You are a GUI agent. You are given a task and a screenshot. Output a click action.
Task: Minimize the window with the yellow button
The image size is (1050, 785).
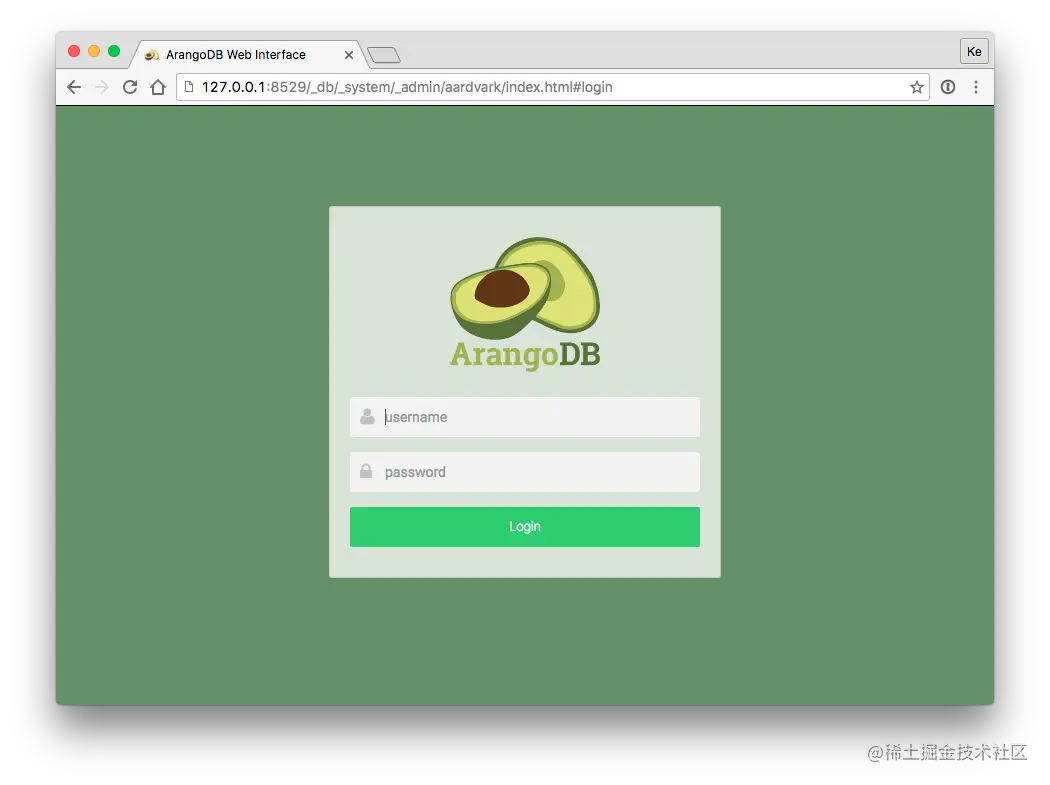[x=94, y=51]
